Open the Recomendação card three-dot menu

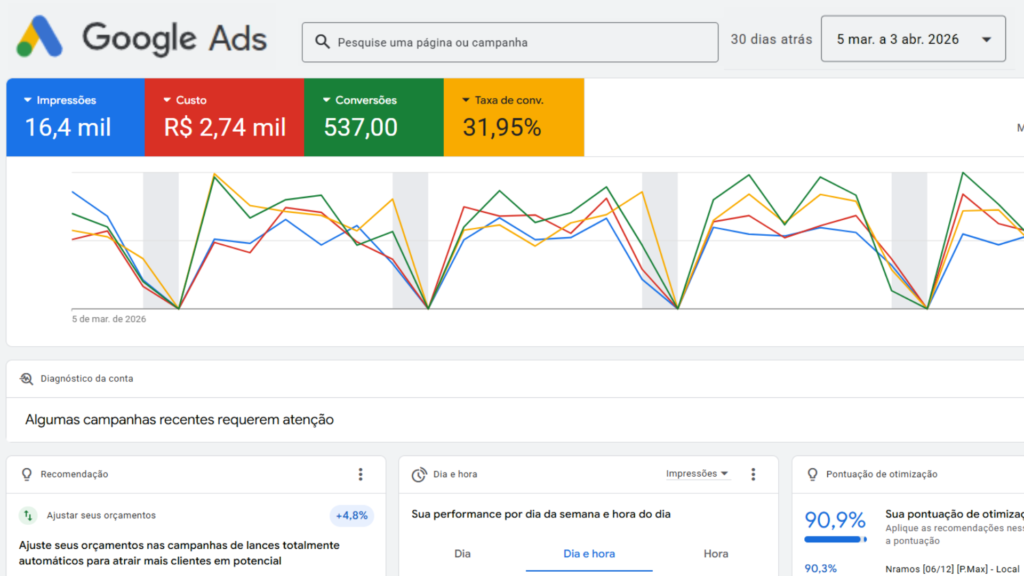pos(361,474)
